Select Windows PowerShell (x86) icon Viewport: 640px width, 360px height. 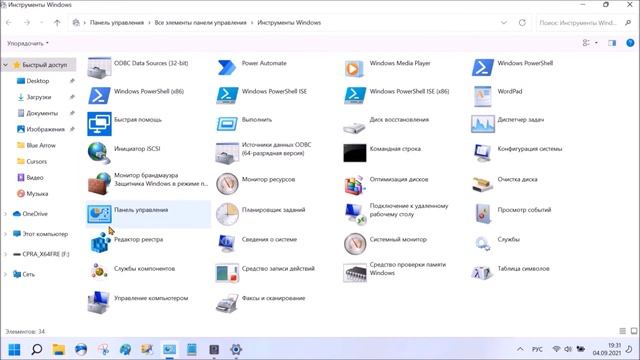[x=99, y=96]
